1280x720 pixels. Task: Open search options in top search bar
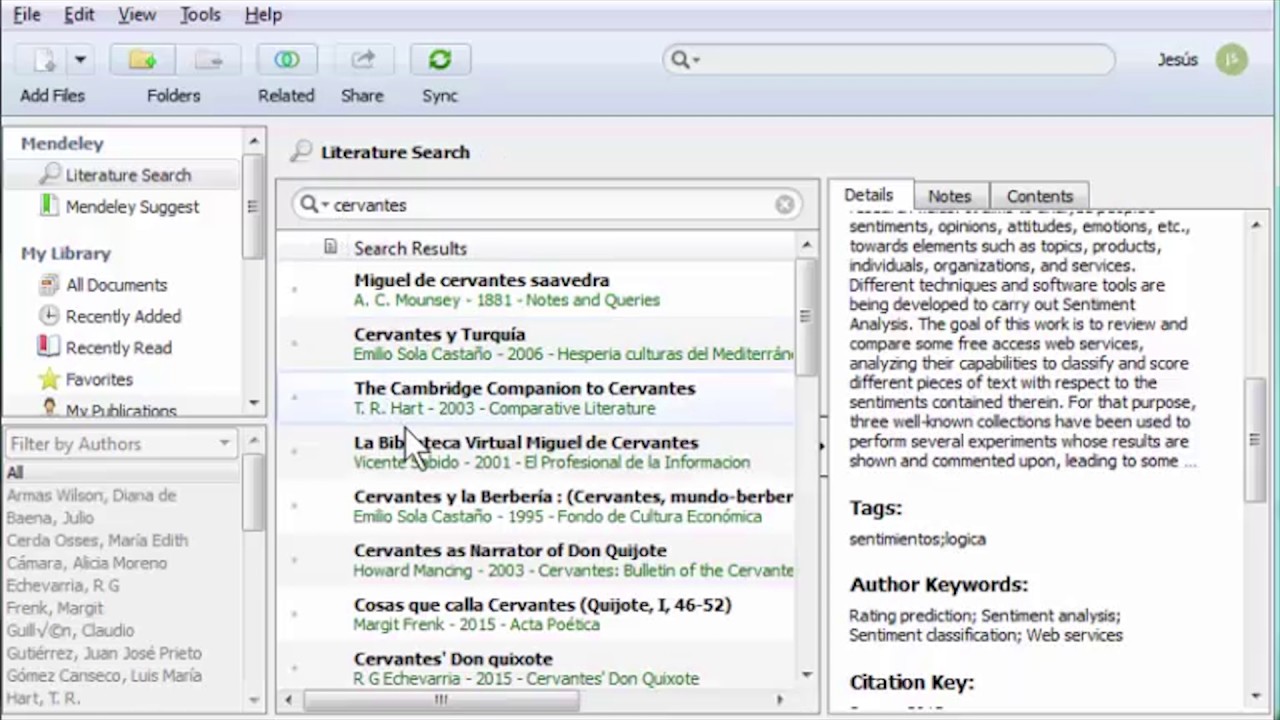(x=685, y=60)
